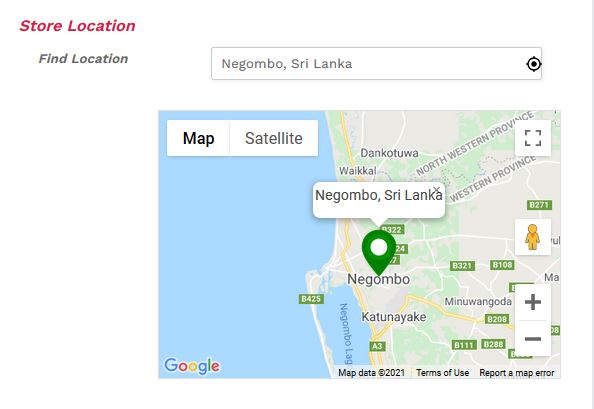
Task: Click the current location crosshair icon
Action: (x=533, y=64)
